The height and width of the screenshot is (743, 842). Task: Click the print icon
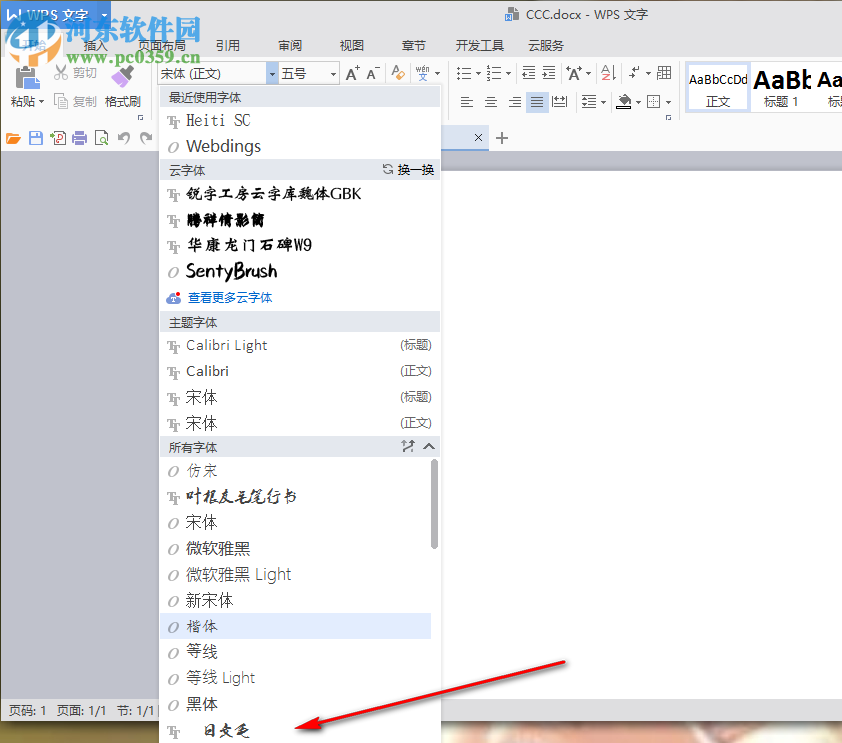[x=79, y=139]
